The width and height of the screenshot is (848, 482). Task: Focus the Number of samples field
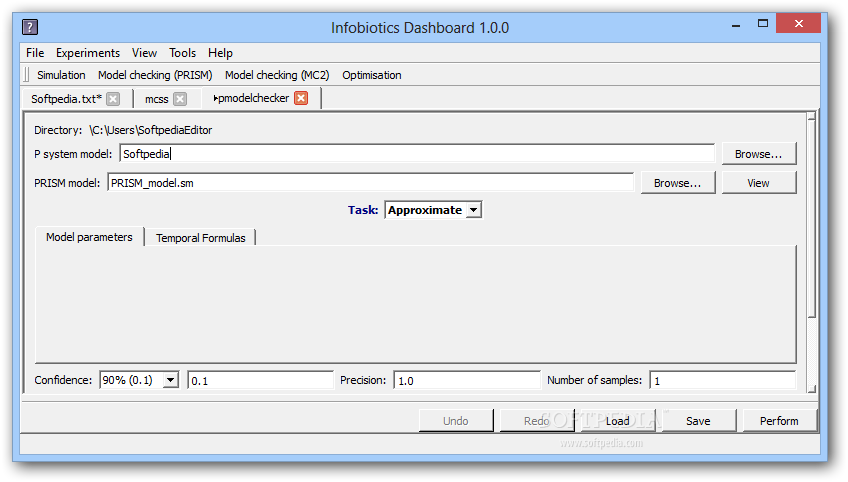click(x=723, y=380)
